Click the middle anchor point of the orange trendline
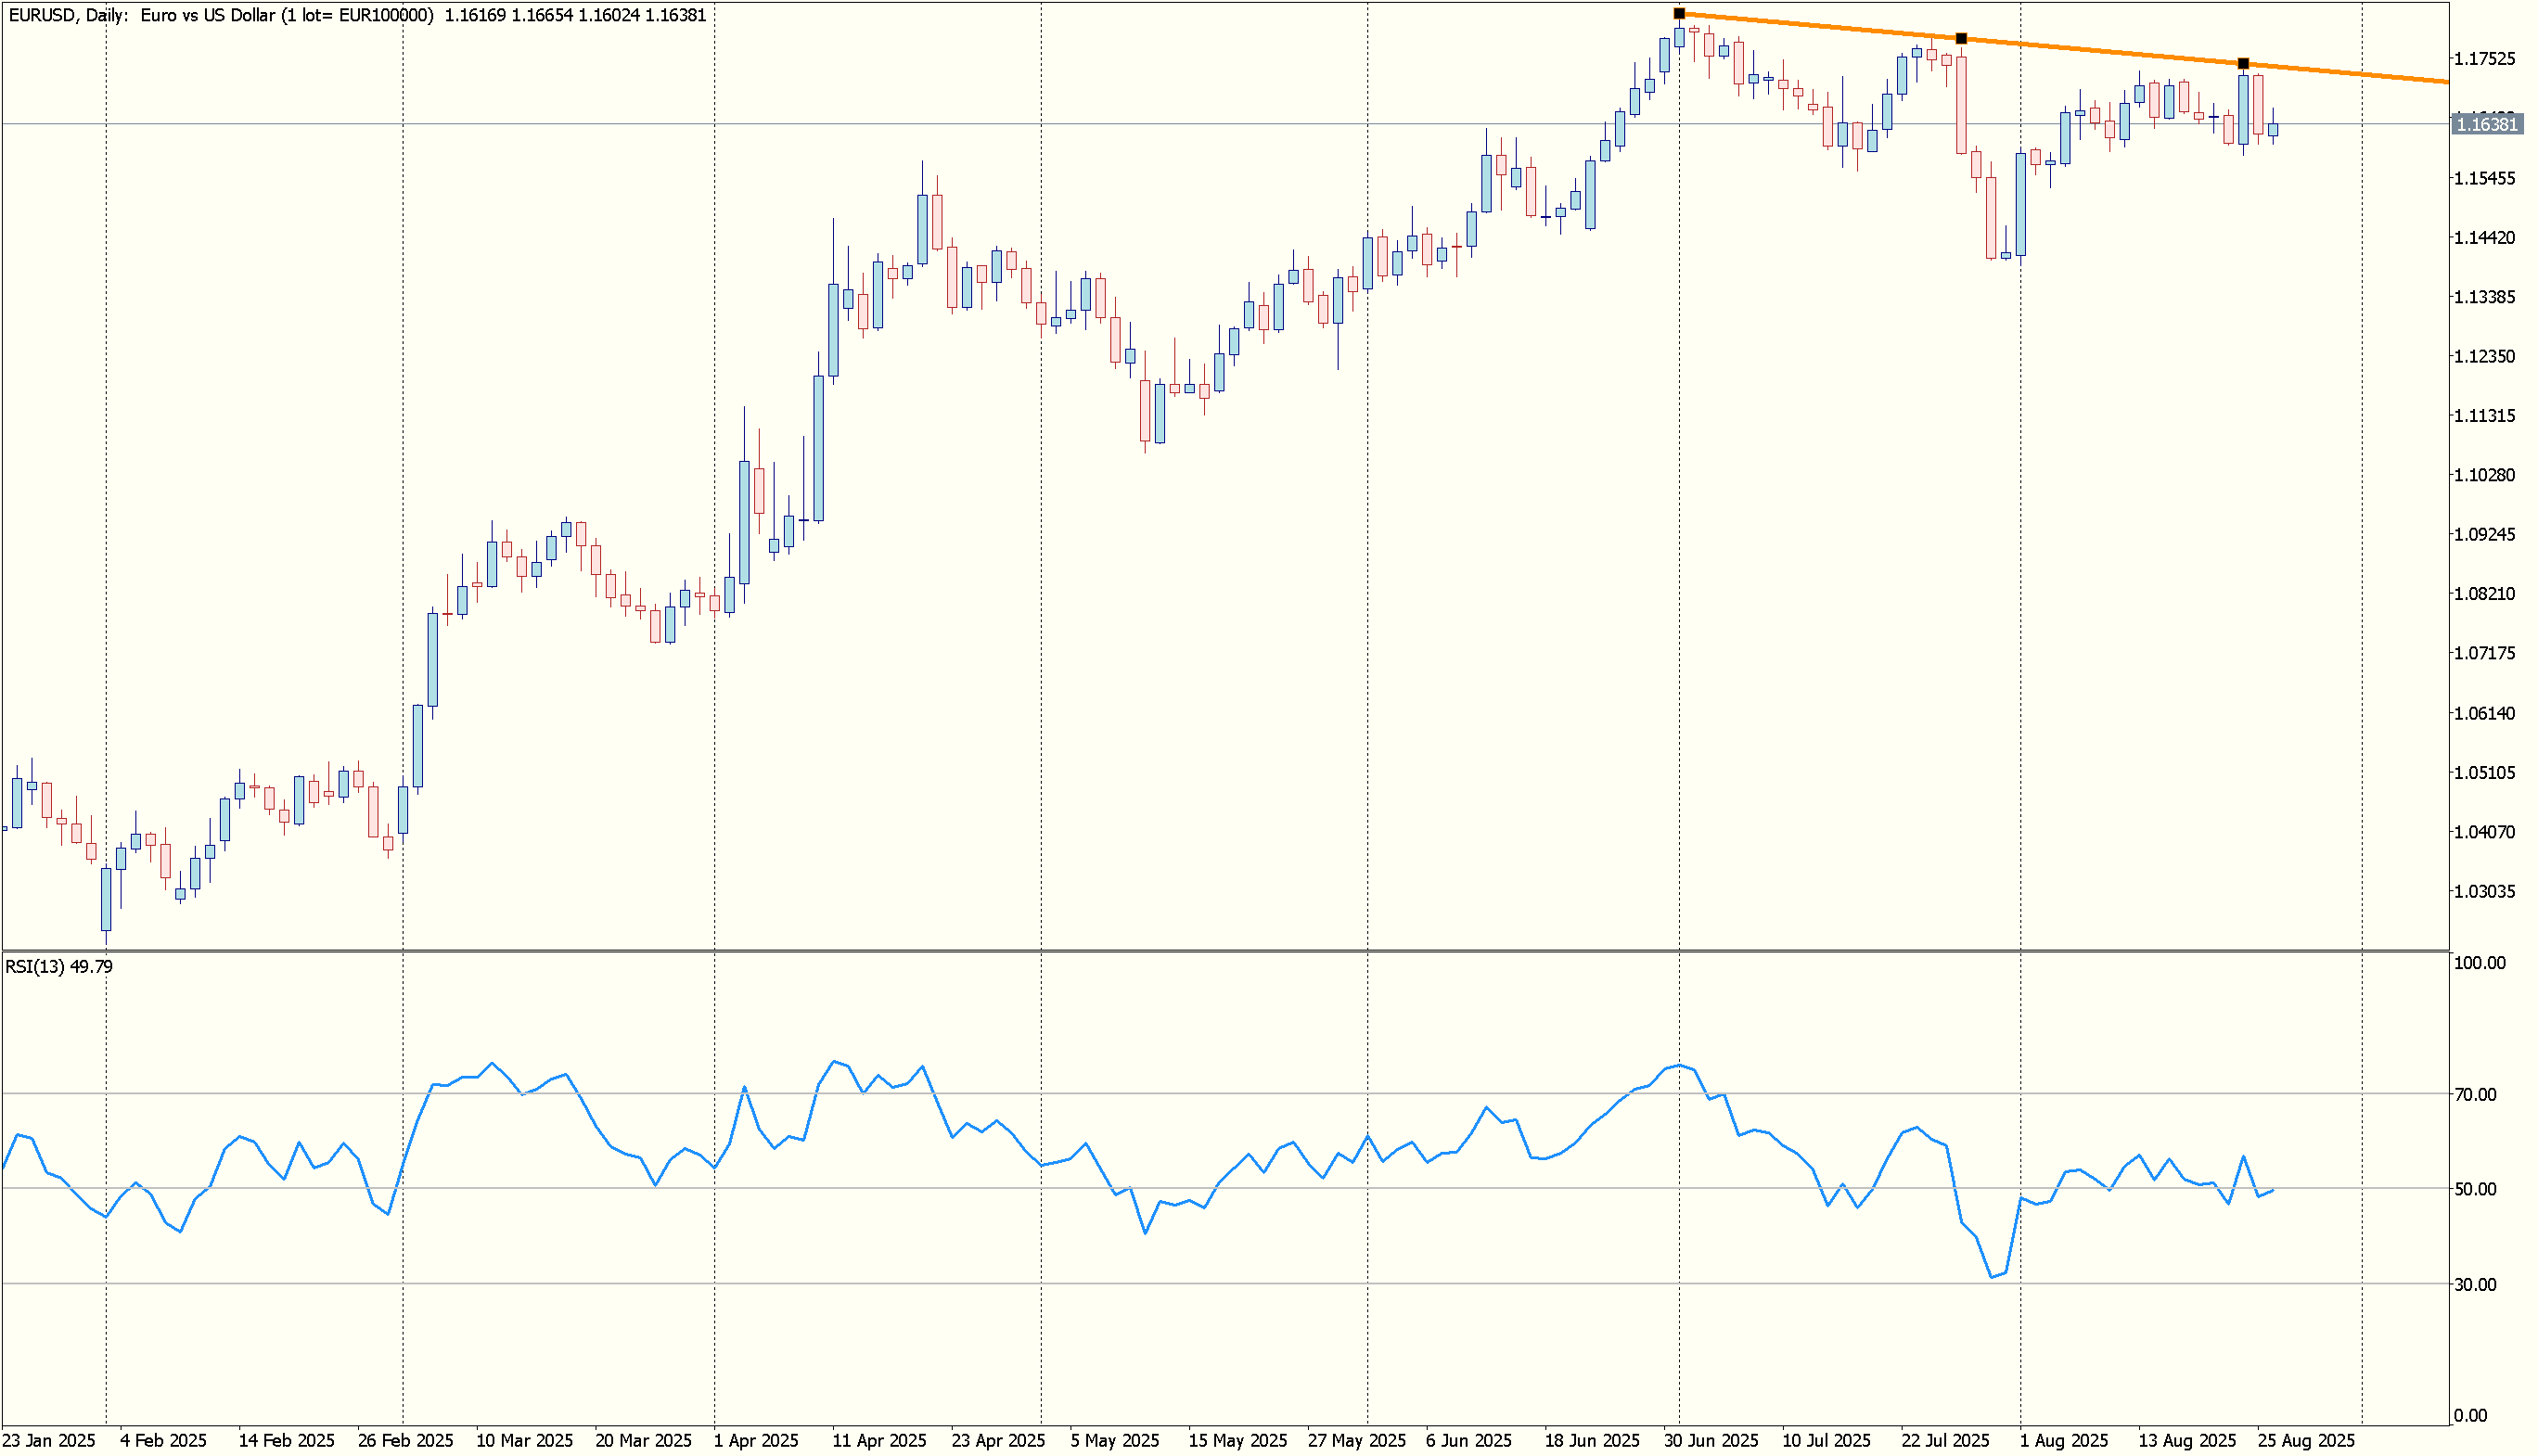Screen dimensions: 2538x1456 click(1961, 39)
